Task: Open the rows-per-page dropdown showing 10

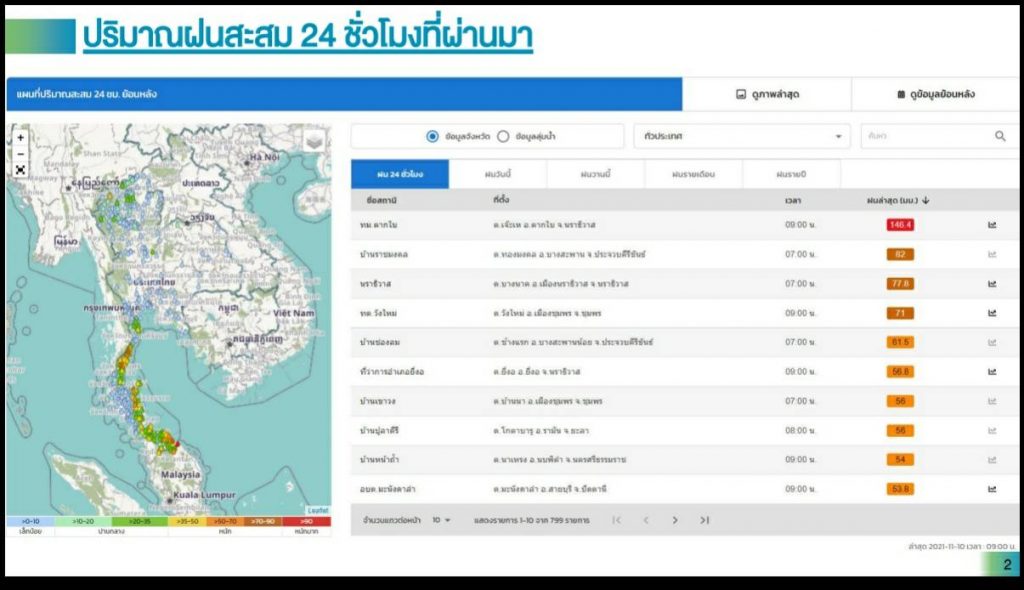Action: pos(442,520)
